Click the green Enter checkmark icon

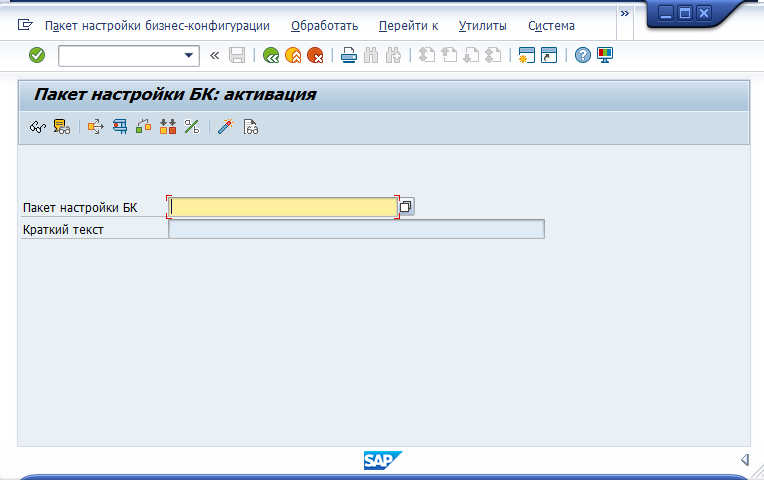(37, 55)
